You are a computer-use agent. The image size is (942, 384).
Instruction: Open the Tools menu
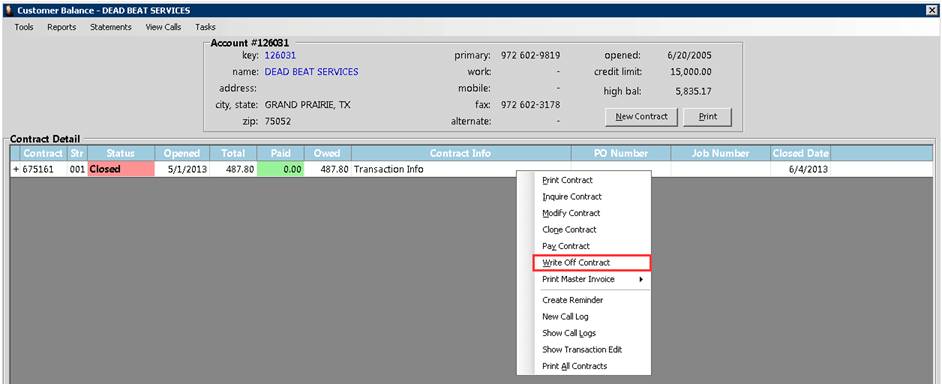[x=24, y=27]
